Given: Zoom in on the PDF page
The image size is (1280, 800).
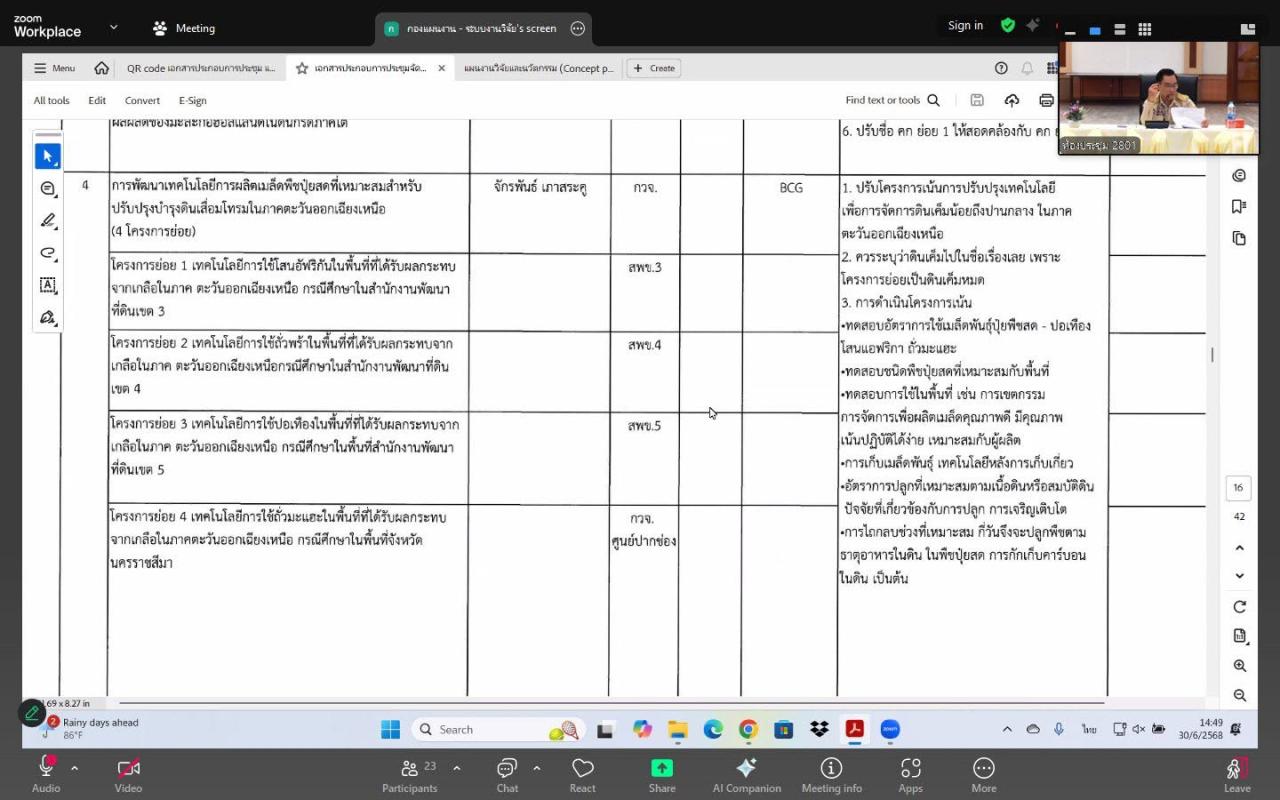Looking at the screenshot, I should [1239, 666].
